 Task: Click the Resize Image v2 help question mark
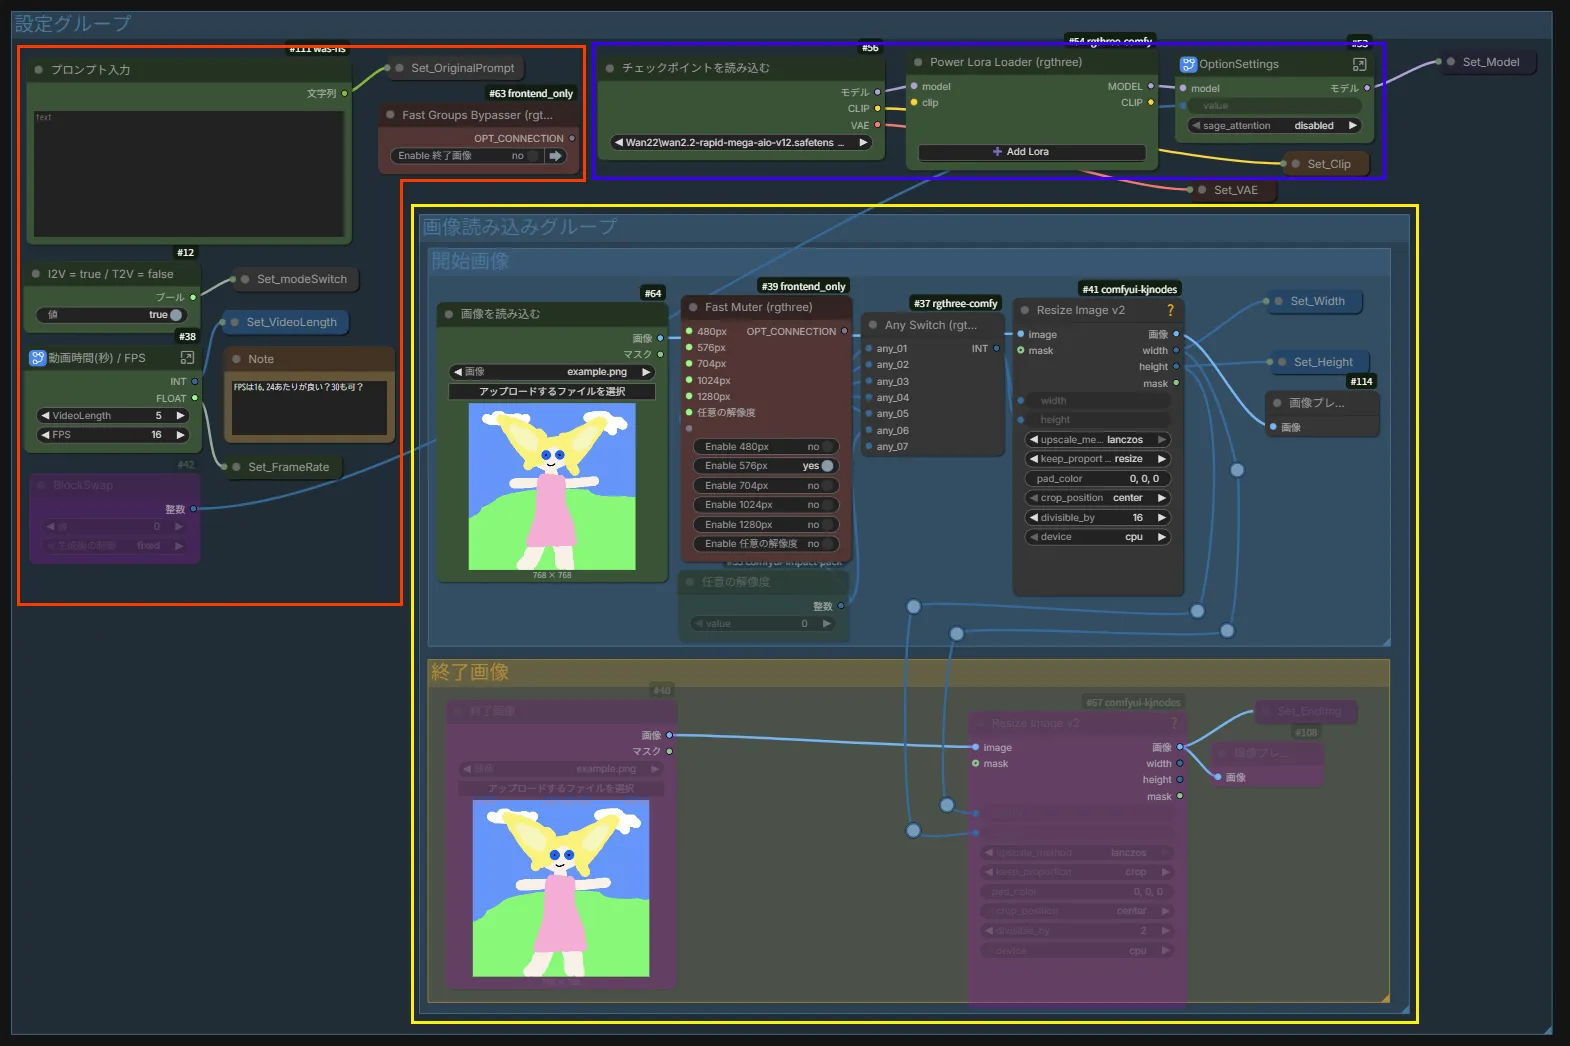pos(1170,310)
